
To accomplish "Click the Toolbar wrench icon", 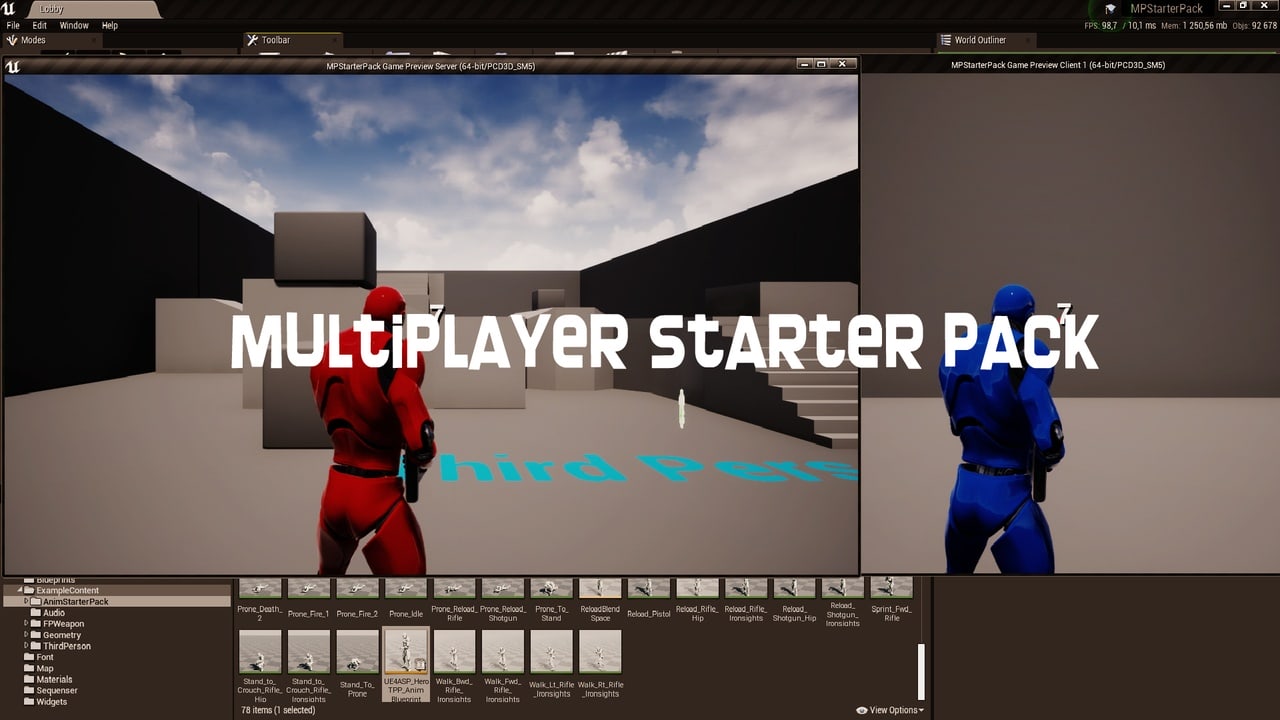I will pos(251,40).
